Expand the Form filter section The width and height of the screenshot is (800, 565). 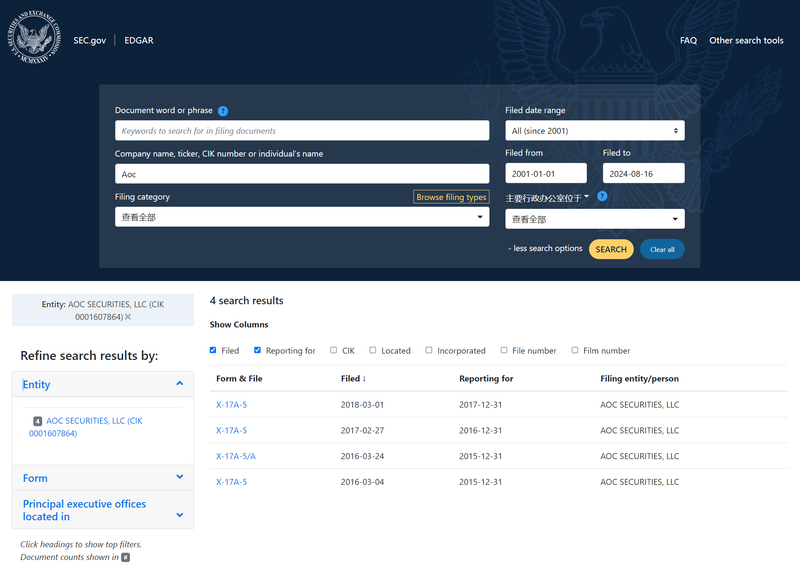[103, 478]
